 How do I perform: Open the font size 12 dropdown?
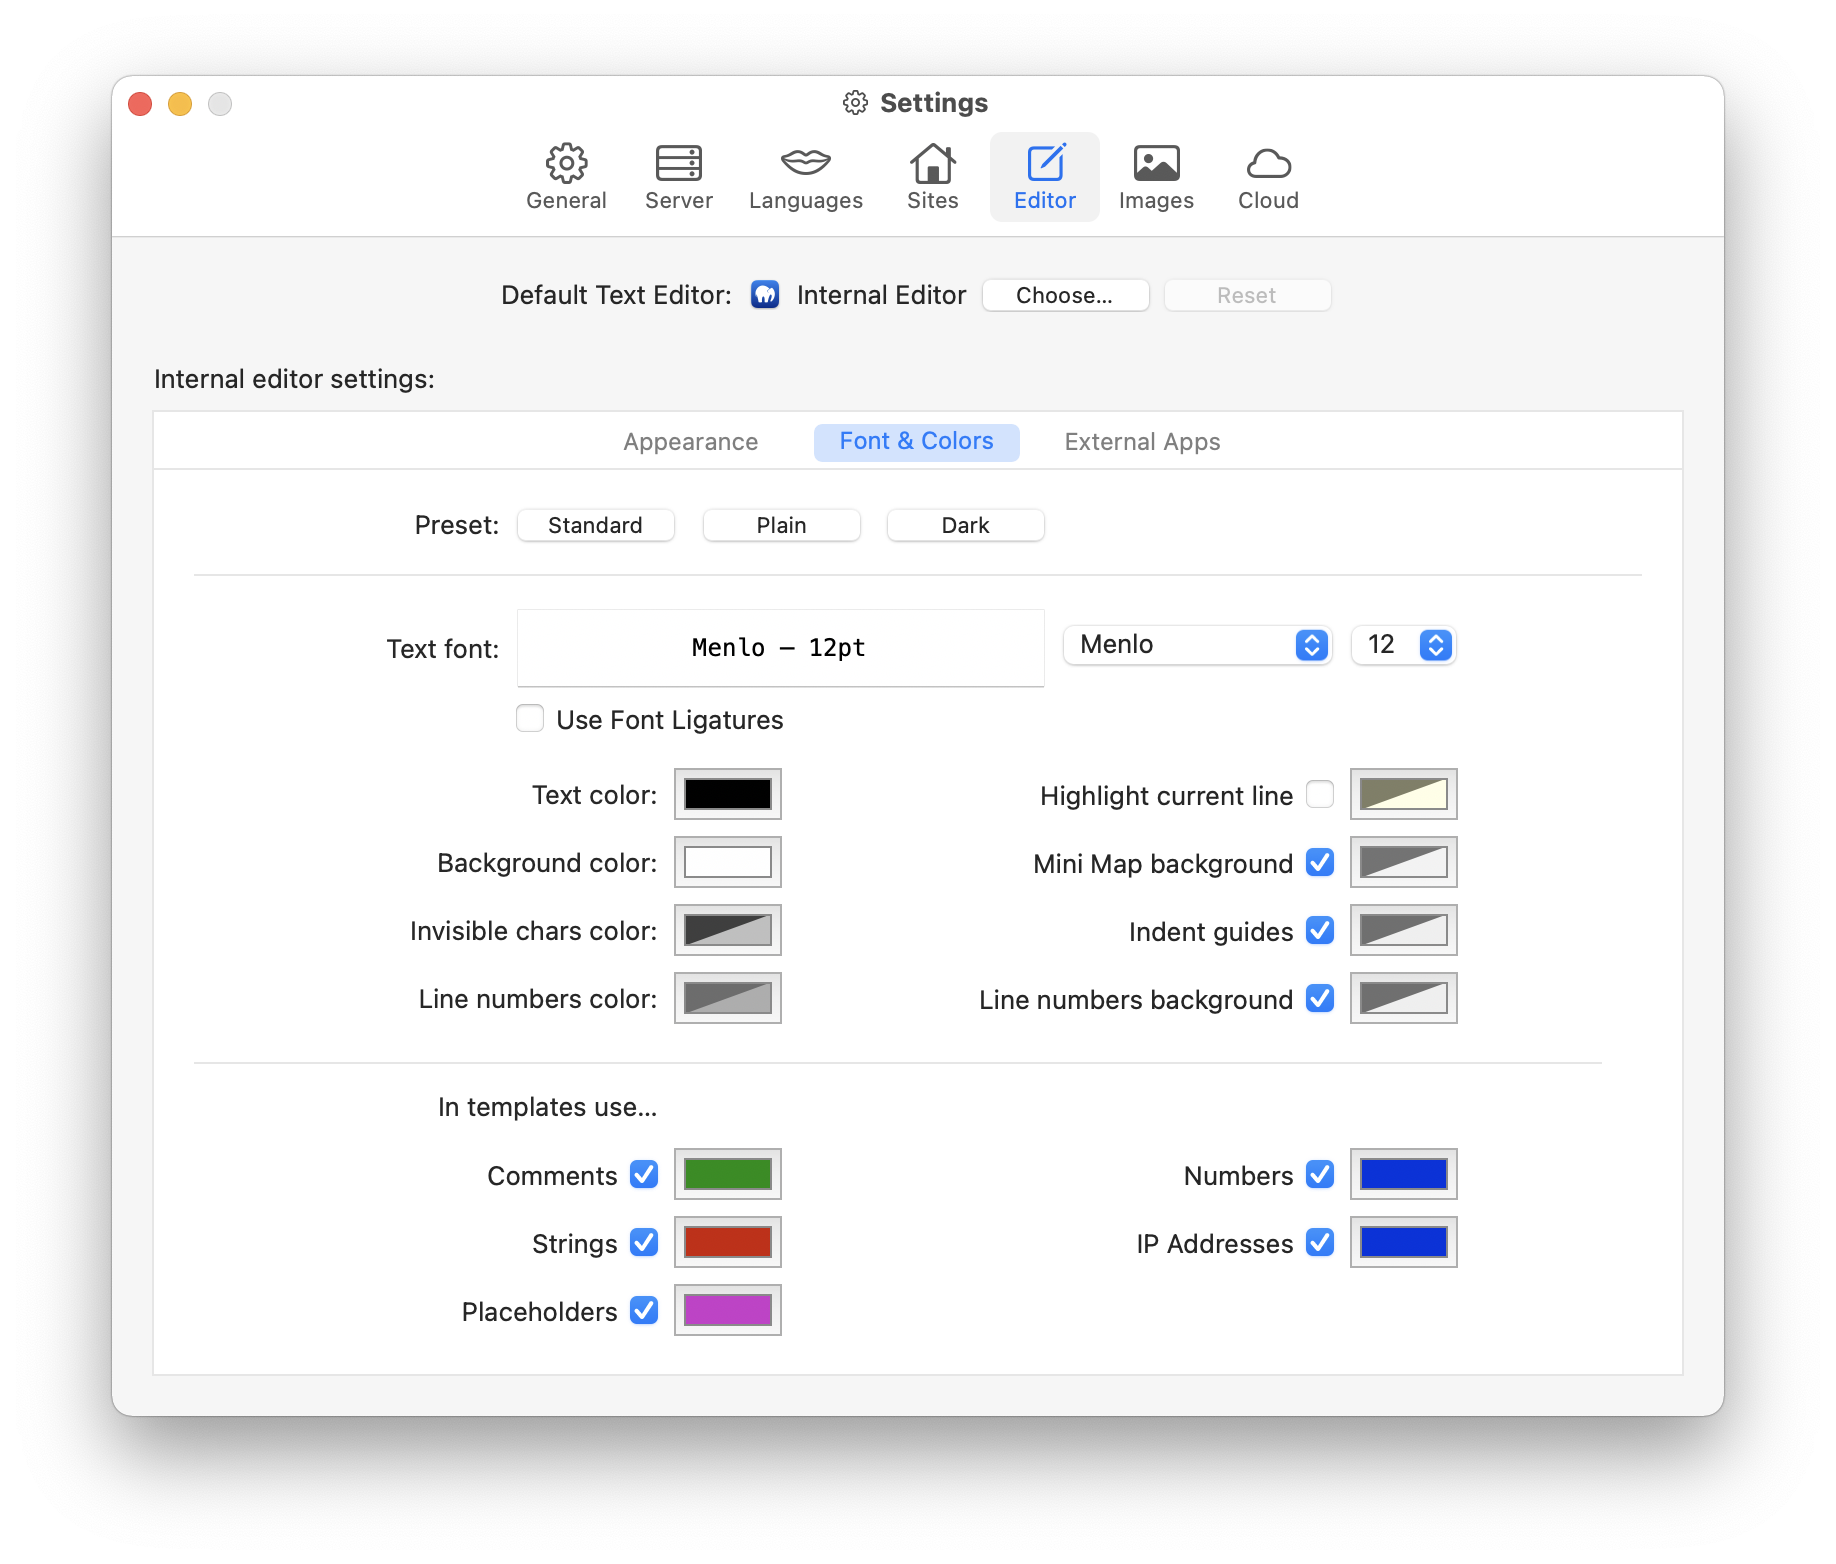pyautogui.click(x=1403, y=645)
